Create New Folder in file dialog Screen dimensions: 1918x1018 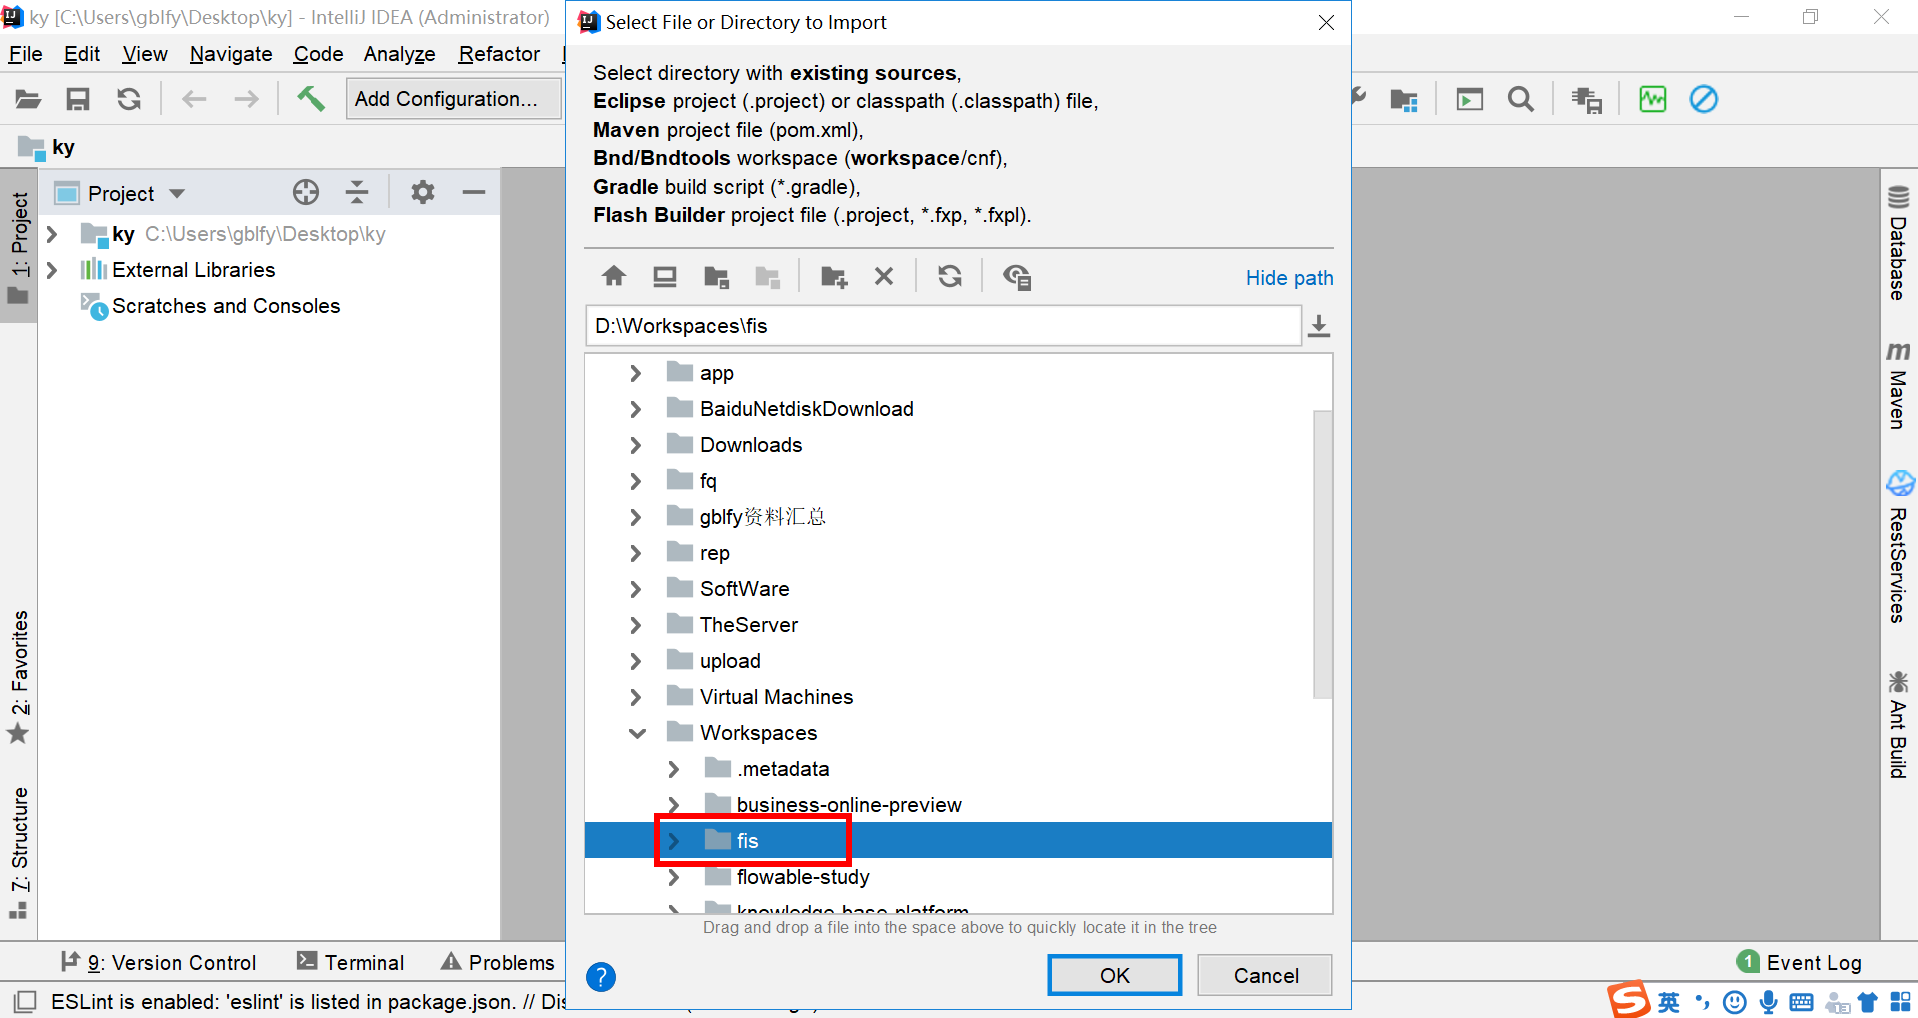(x=834, y=277)
